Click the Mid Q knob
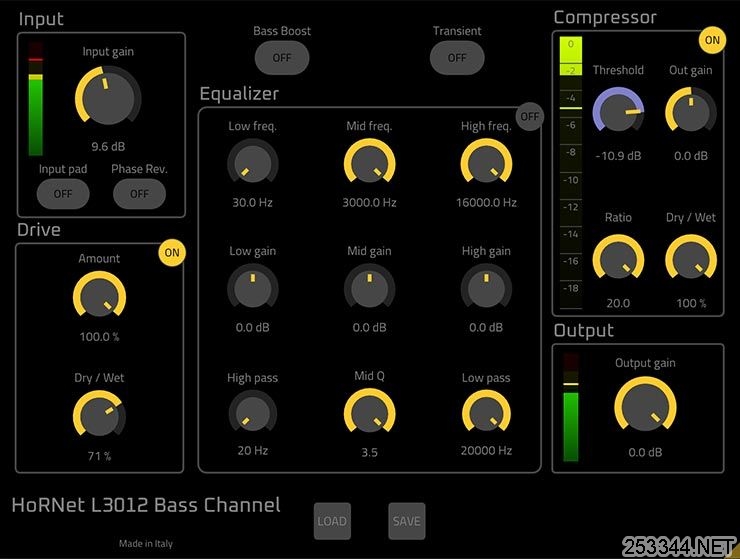This screenshot has height=559, width=740. pos(370,412)
